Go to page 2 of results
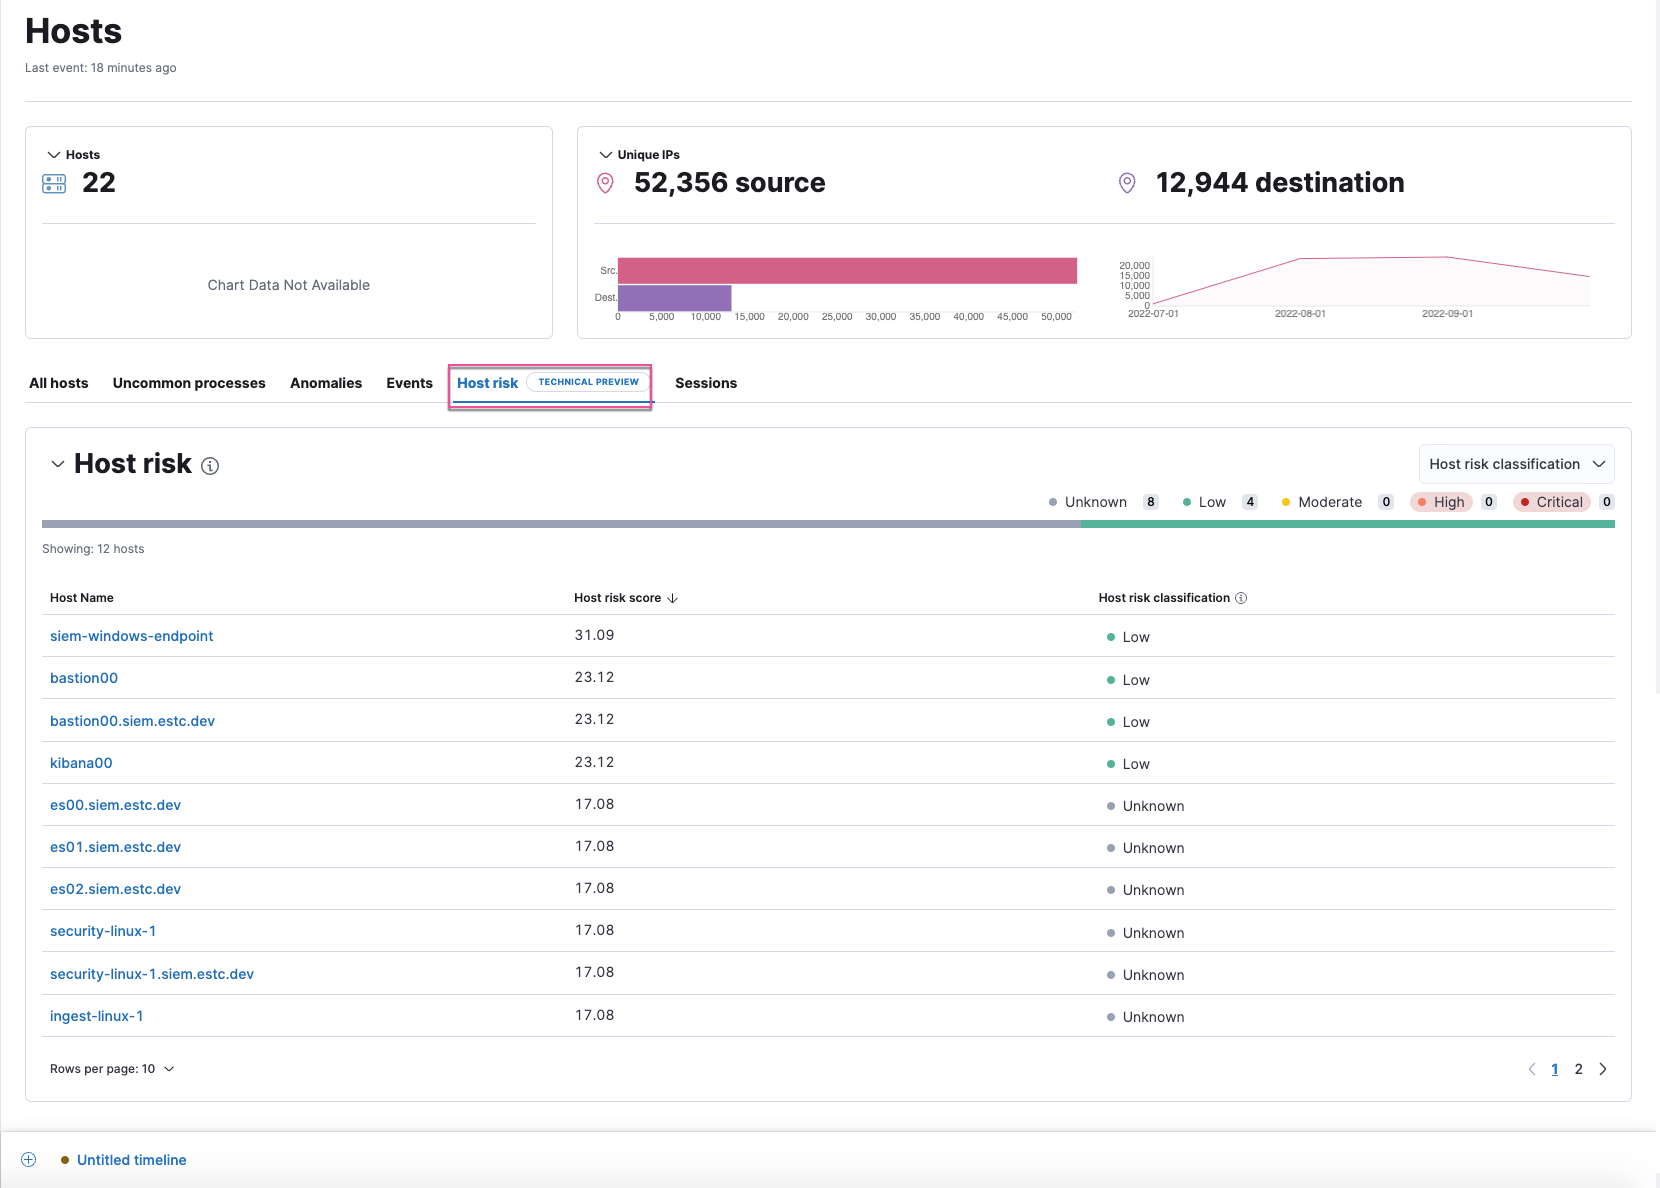 point(1579,1069)
